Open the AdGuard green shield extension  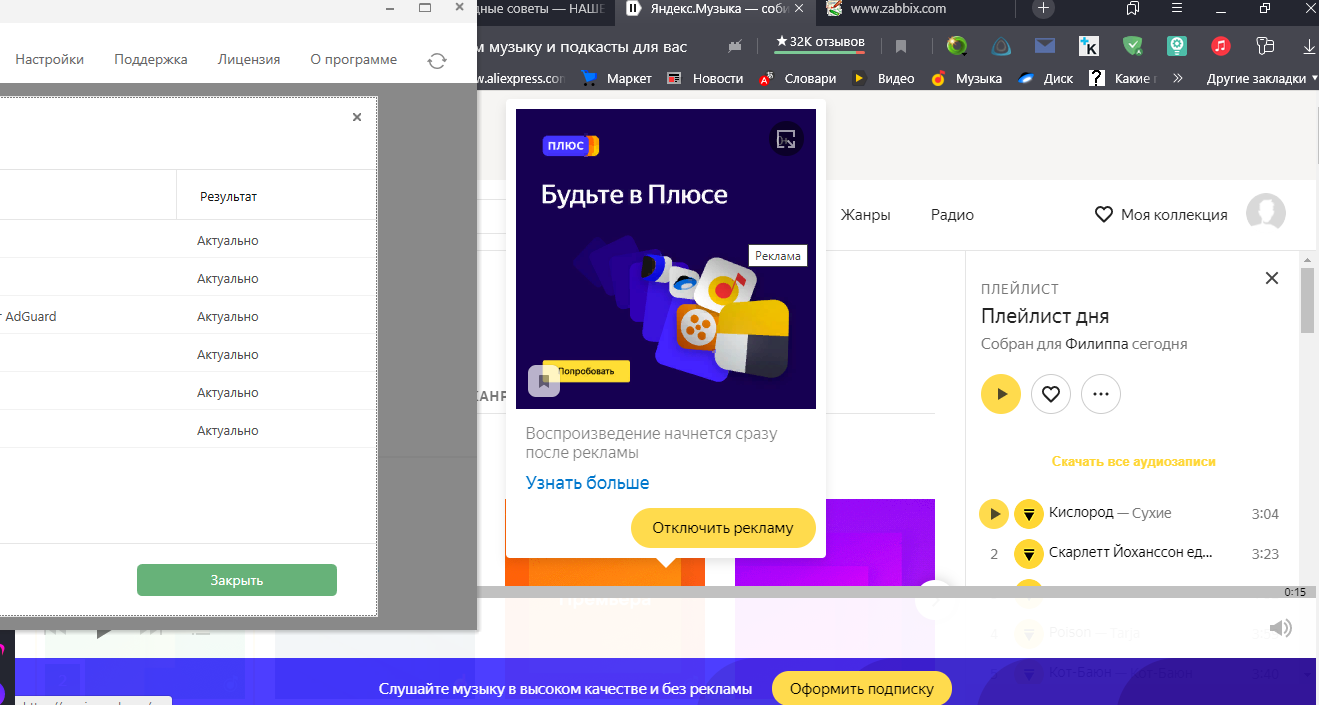(1133, 46)
